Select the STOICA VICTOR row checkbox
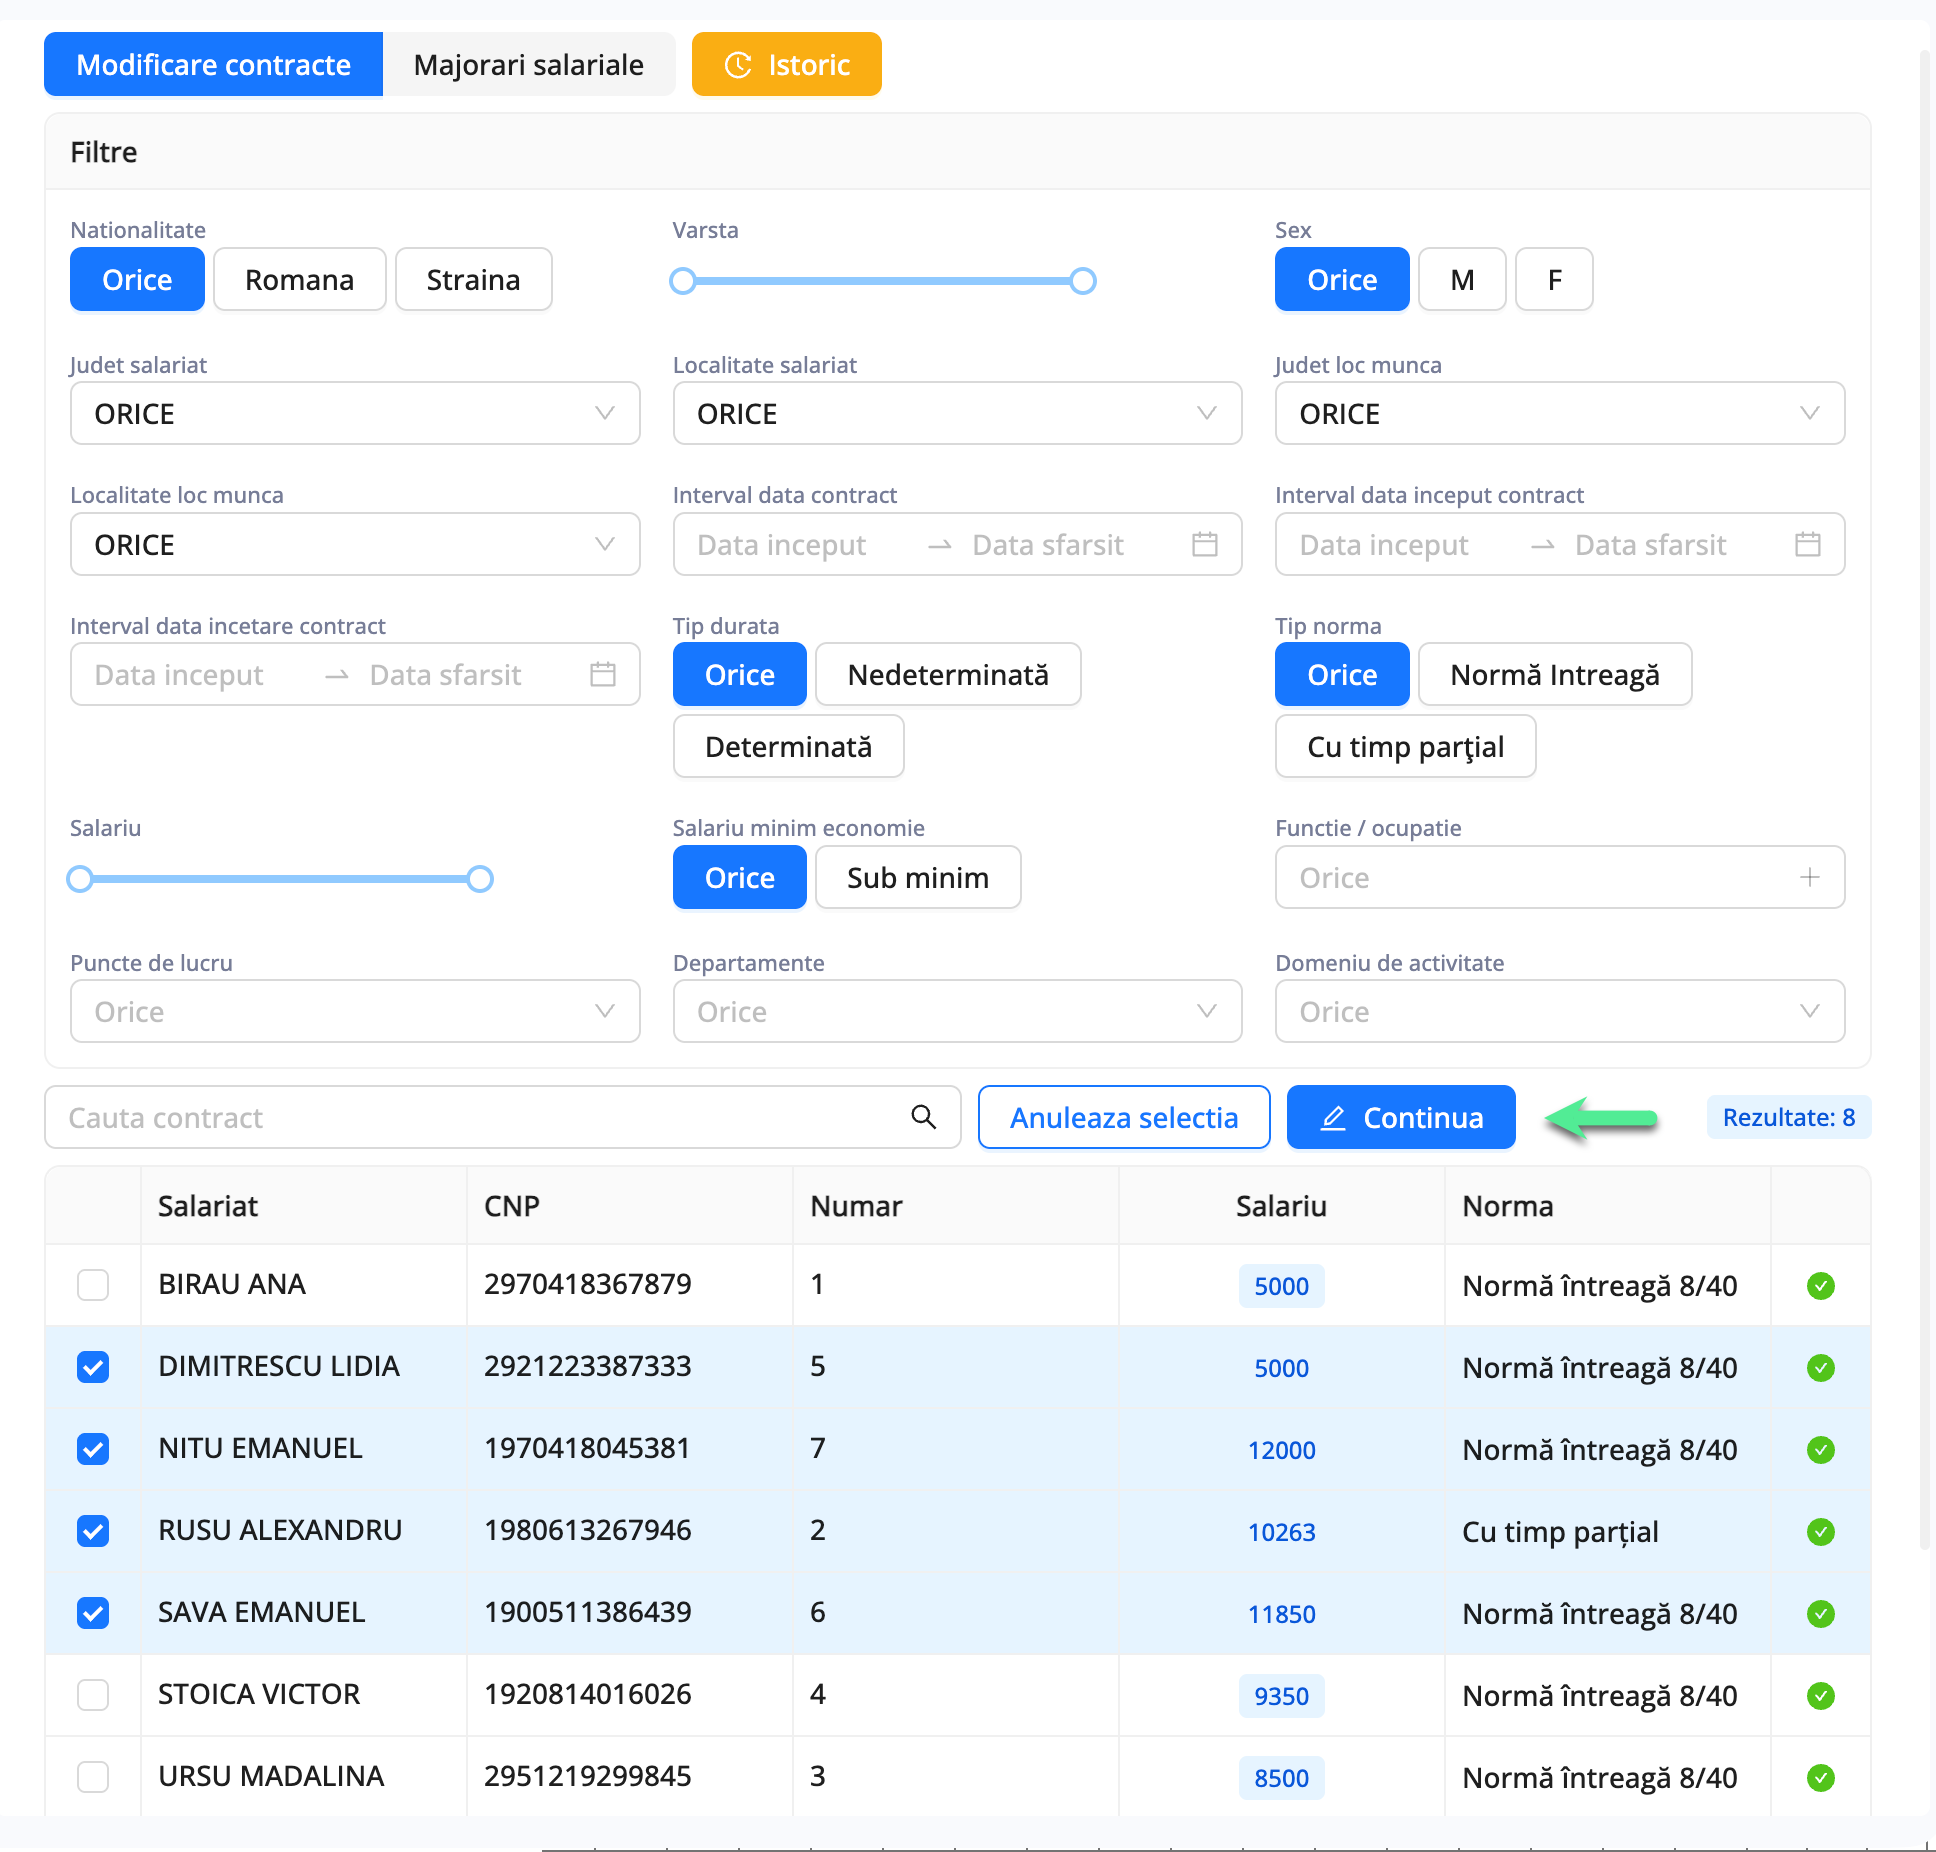 point(93,1694)
